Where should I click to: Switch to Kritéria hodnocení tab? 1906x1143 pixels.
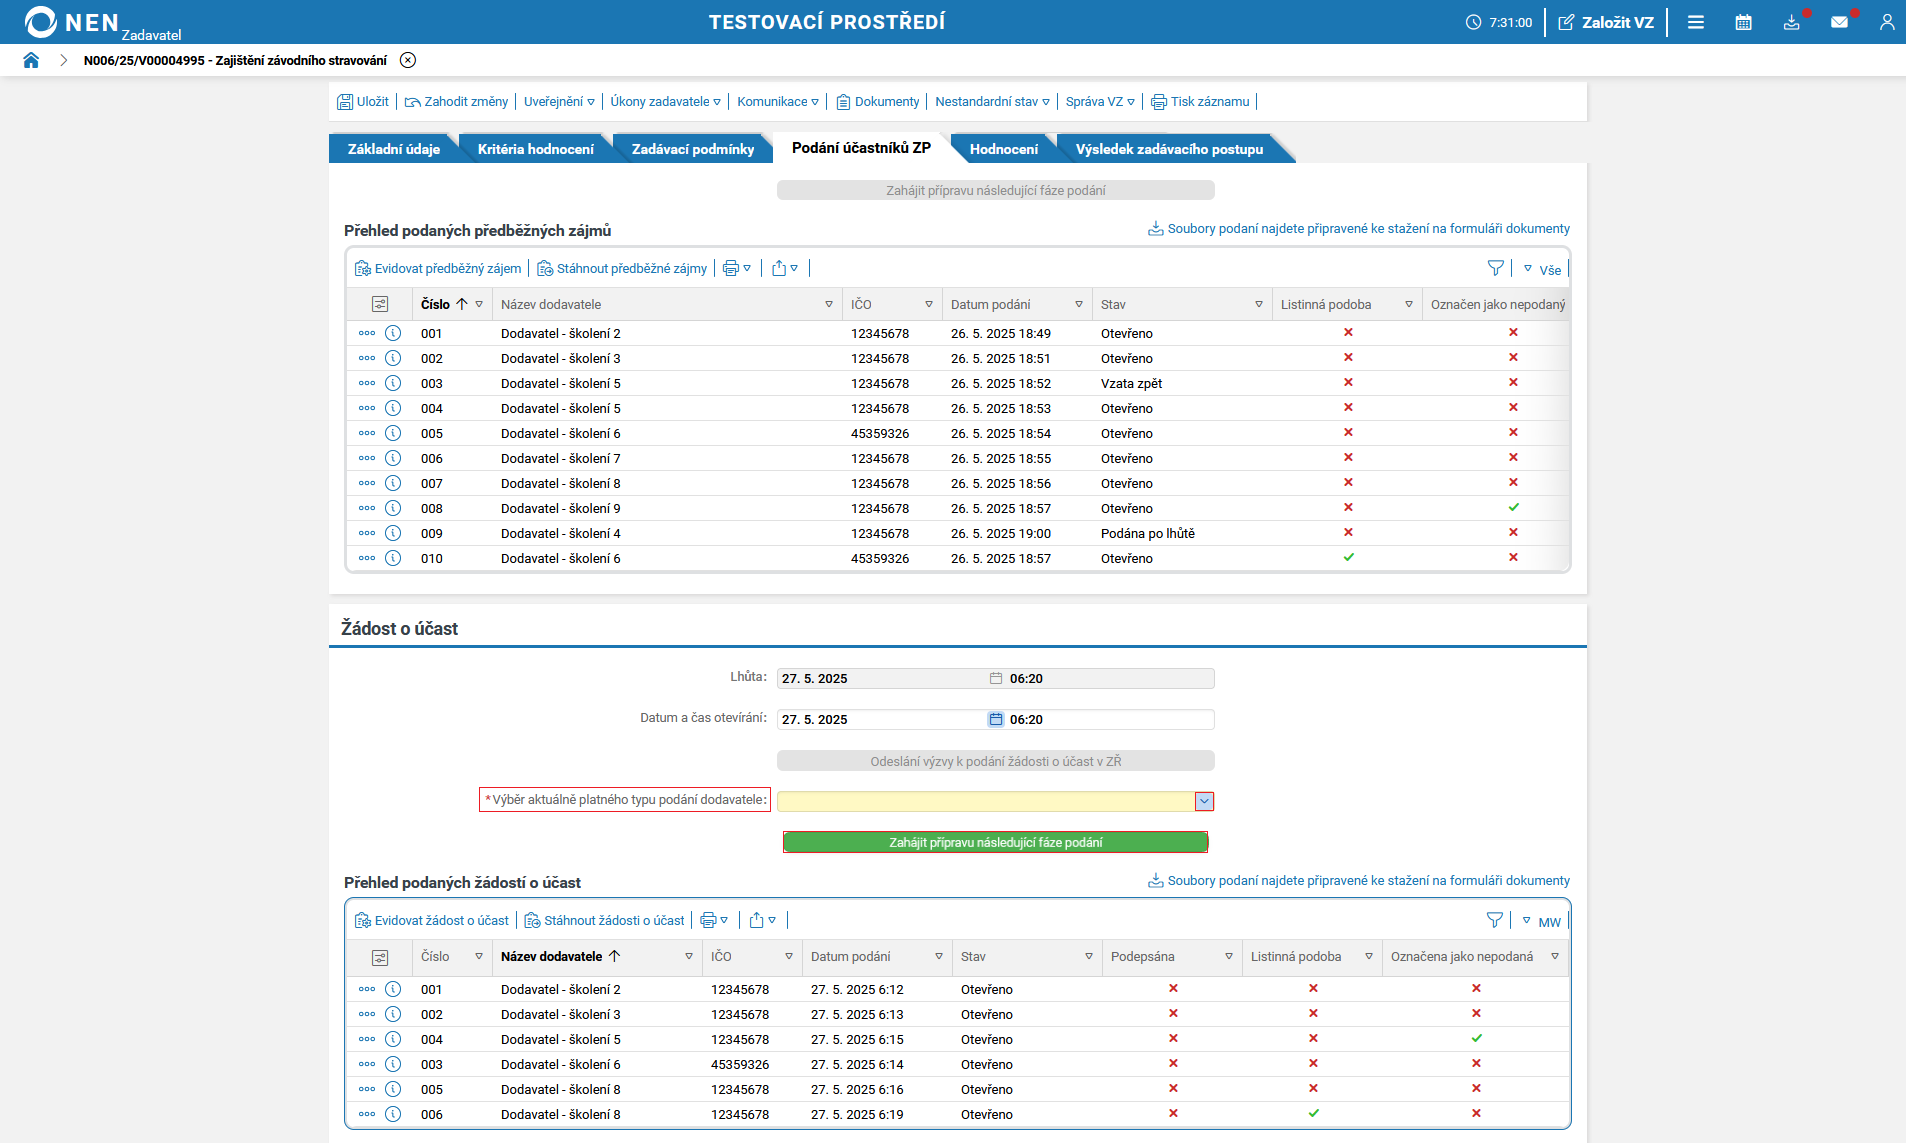pyautogui.click(x=535, y=149)
